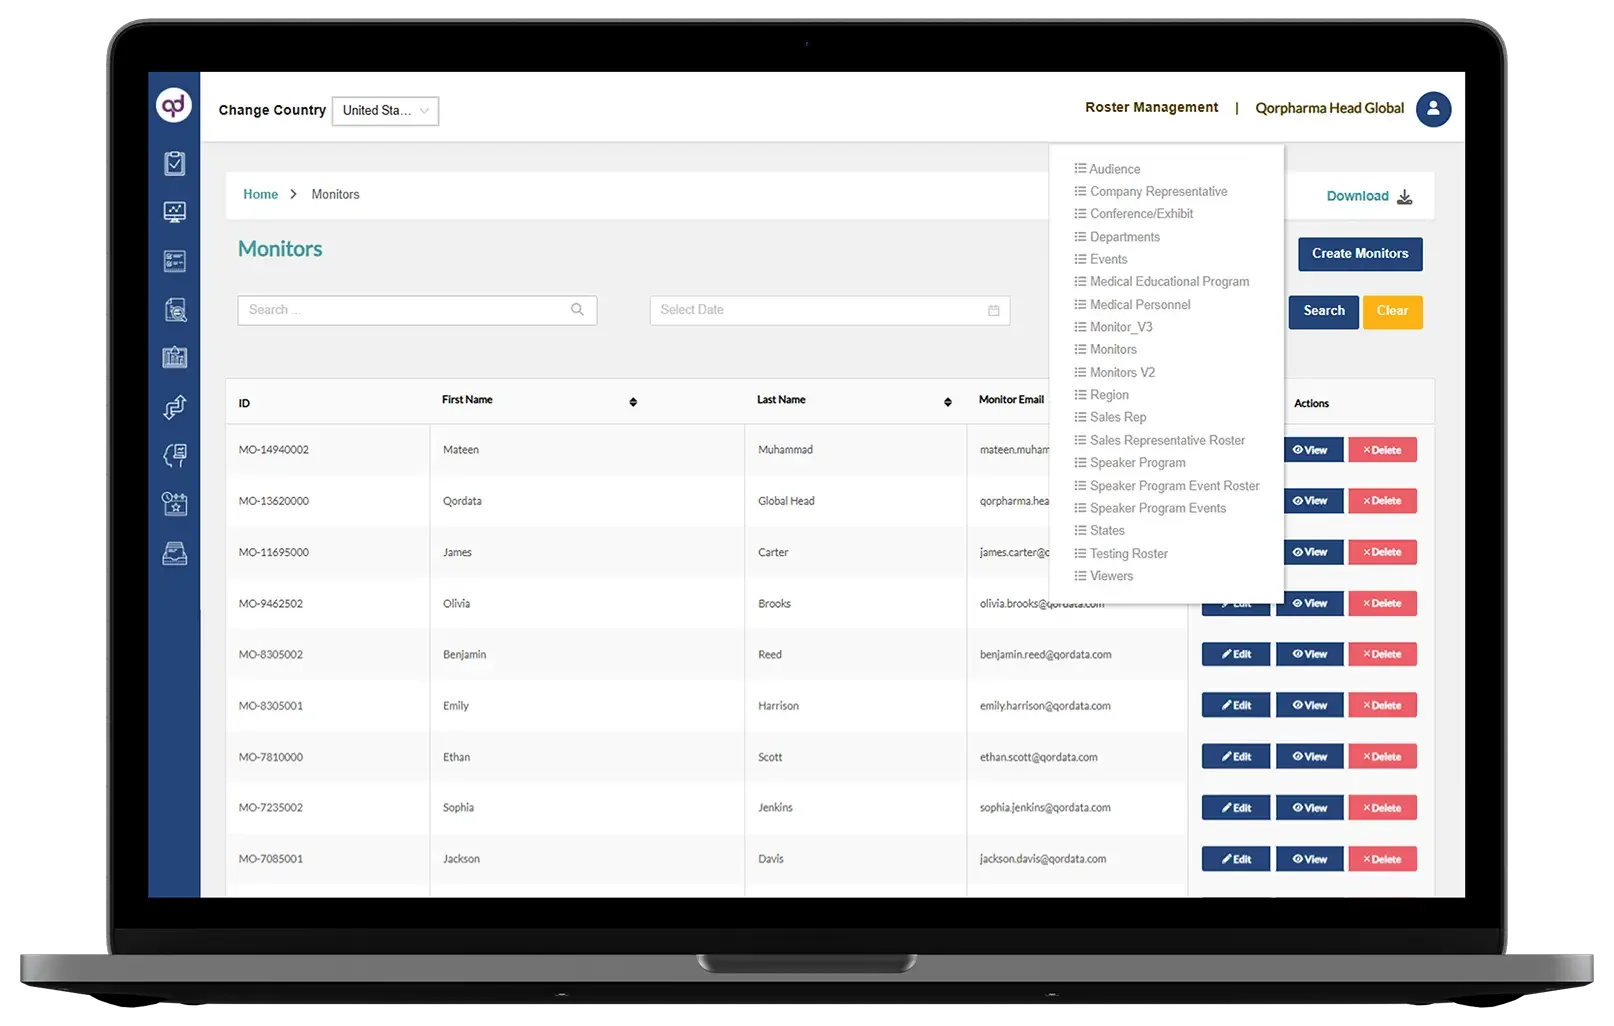Delete the Mateen Muhammad row

tap(1382, 450)
